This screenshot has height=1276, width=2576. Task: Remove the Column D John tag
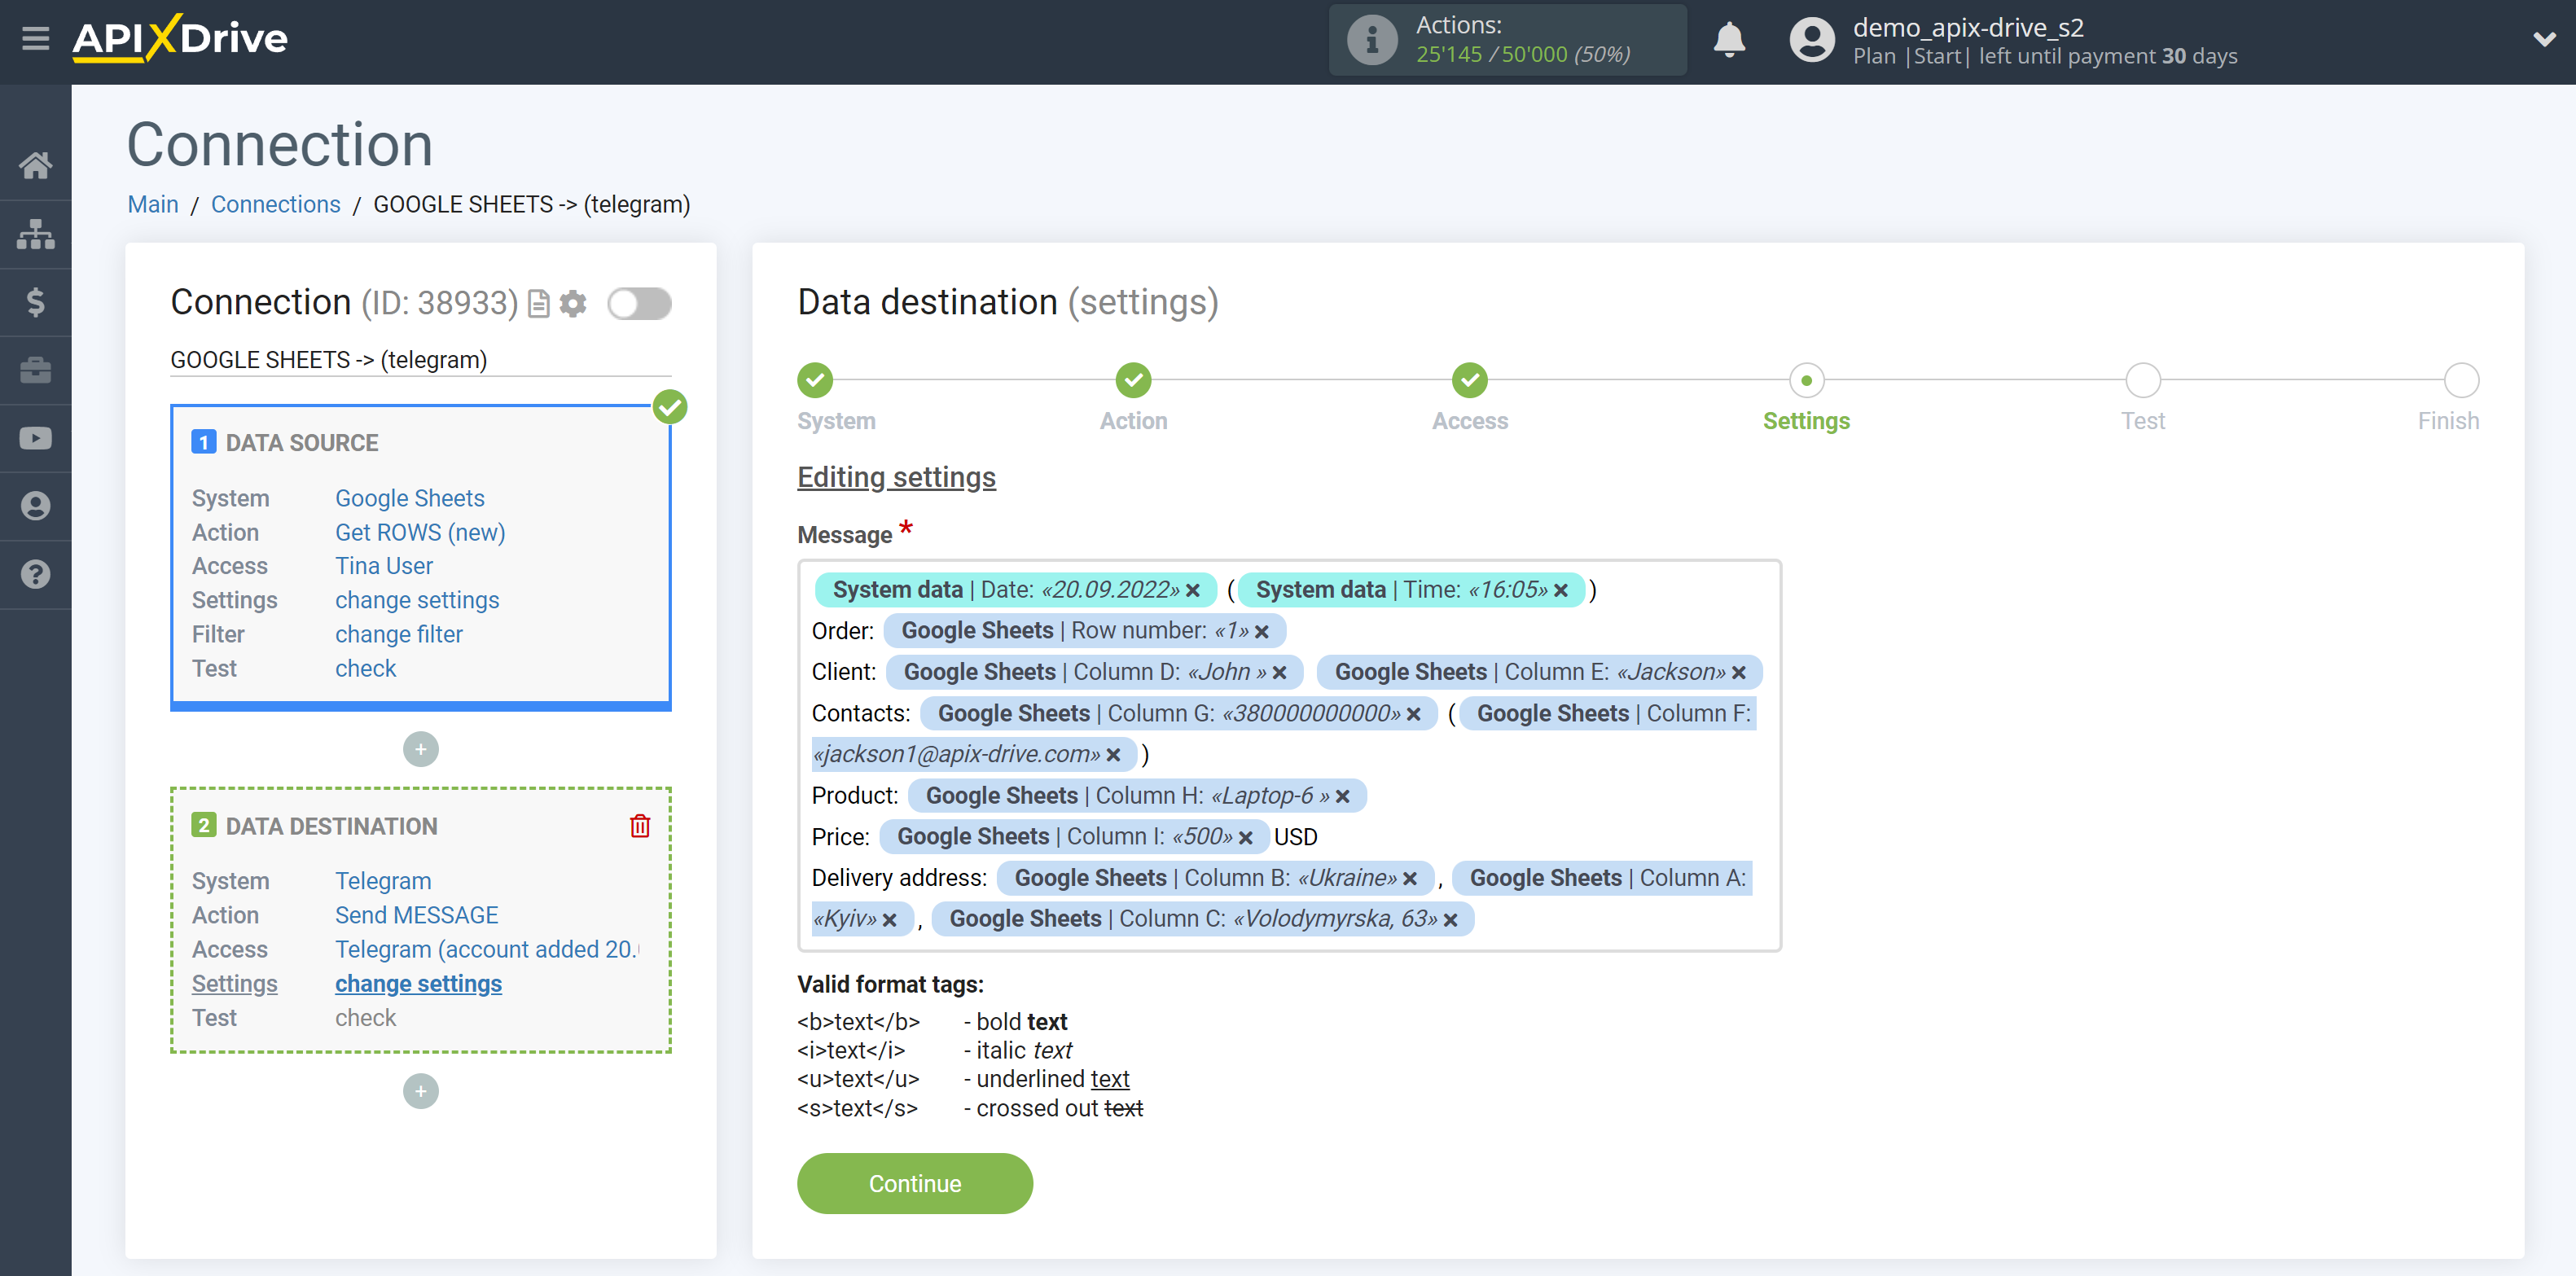(1279, 673)
